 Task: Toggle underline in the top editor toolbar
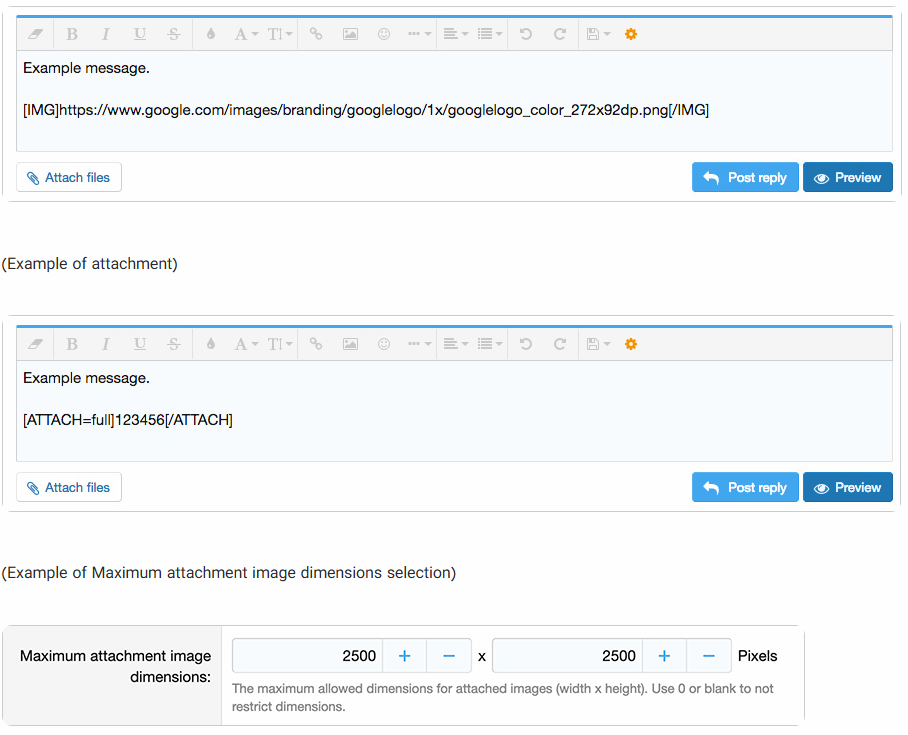(x=140, y=34)
